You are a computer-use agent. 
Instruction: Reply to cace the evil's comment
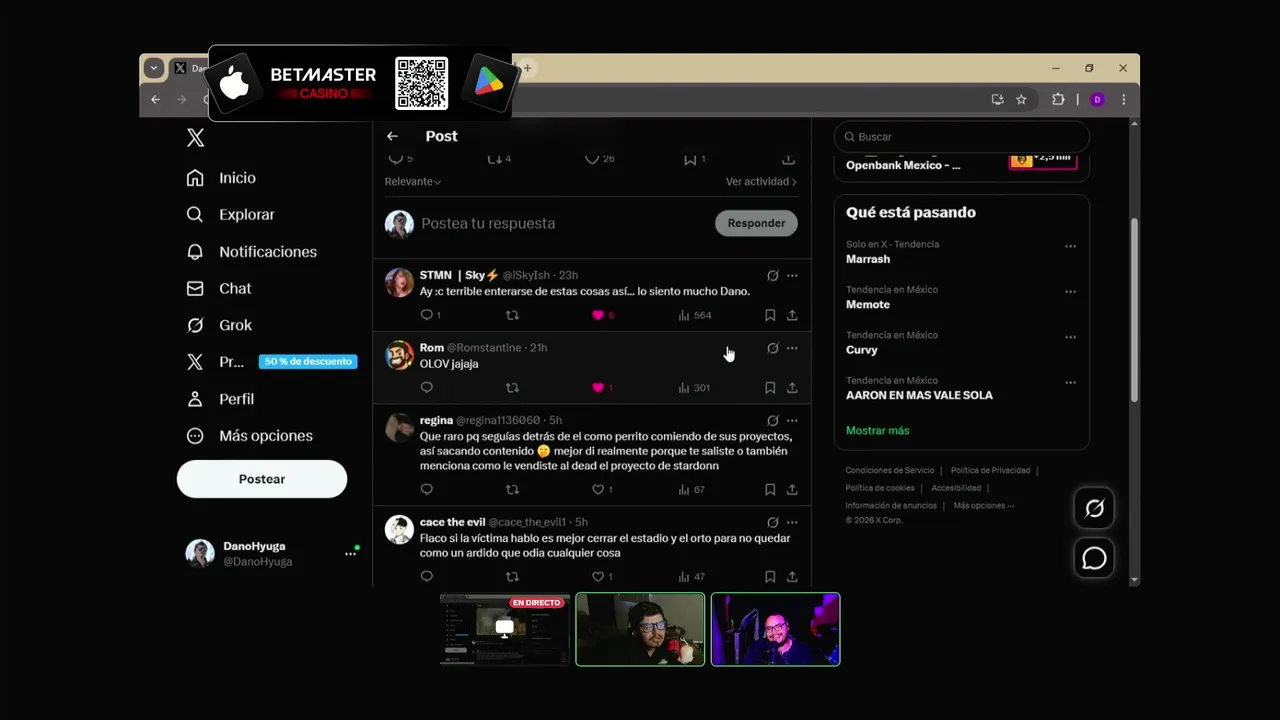pos(427,576)
